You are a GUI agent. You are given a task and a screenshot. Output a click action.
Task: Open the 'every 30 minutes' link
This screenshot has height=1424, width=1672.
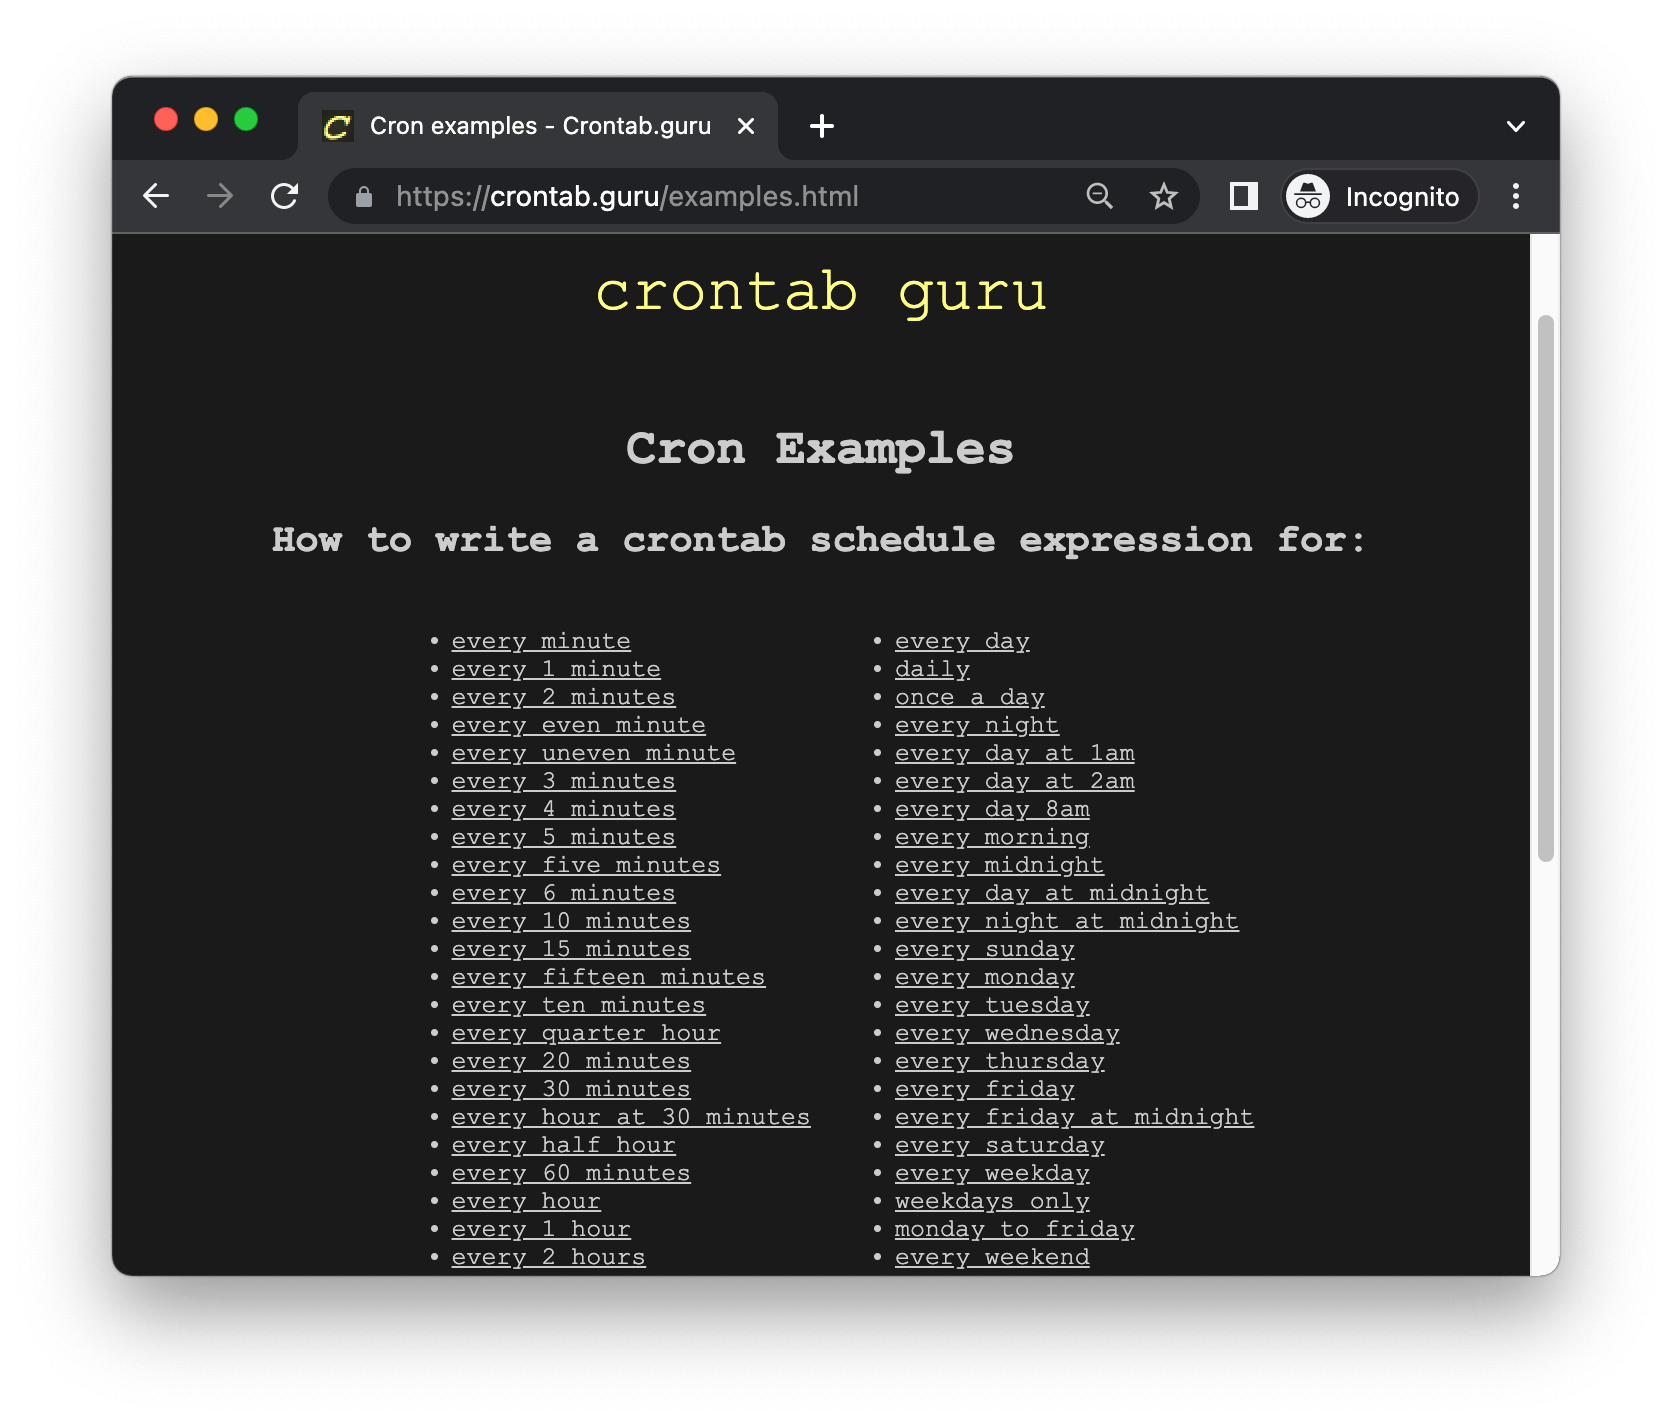click(571, 1089)
